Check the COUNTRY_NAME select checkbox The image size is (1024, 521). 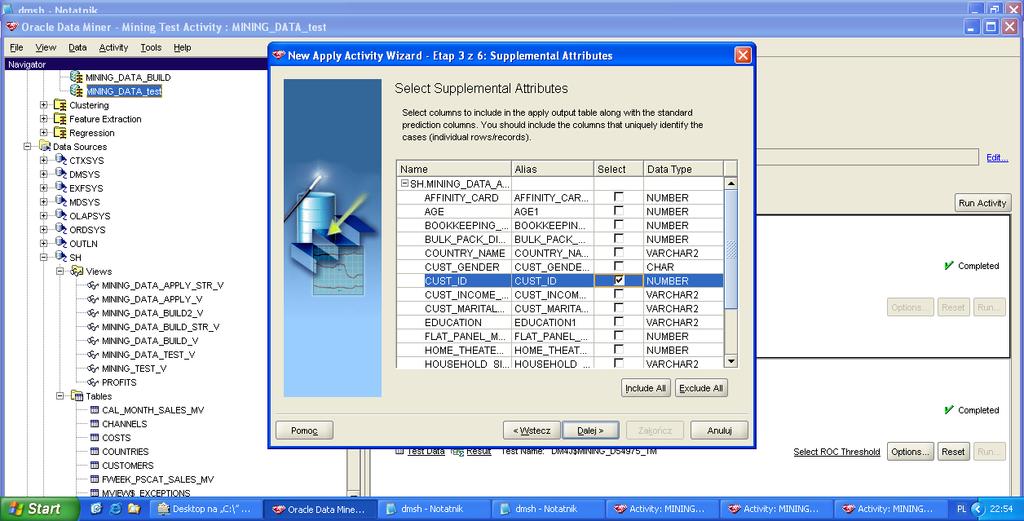[618, 252]
